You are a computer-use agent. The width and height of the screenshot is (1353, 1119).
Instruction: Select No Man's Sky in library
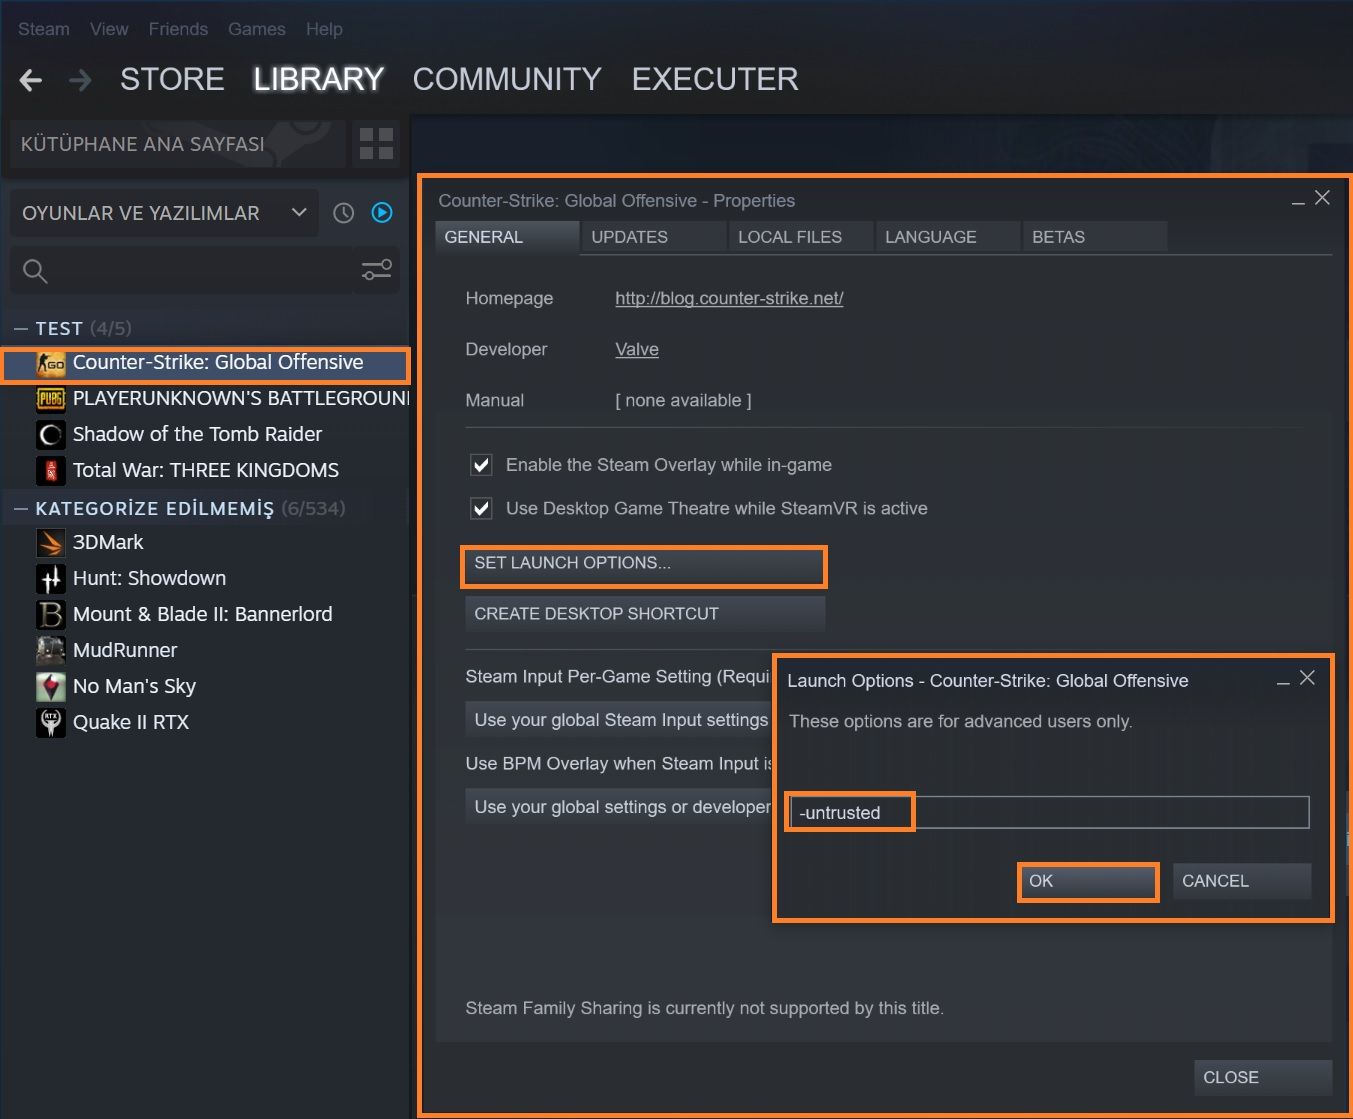pos(206,687)
